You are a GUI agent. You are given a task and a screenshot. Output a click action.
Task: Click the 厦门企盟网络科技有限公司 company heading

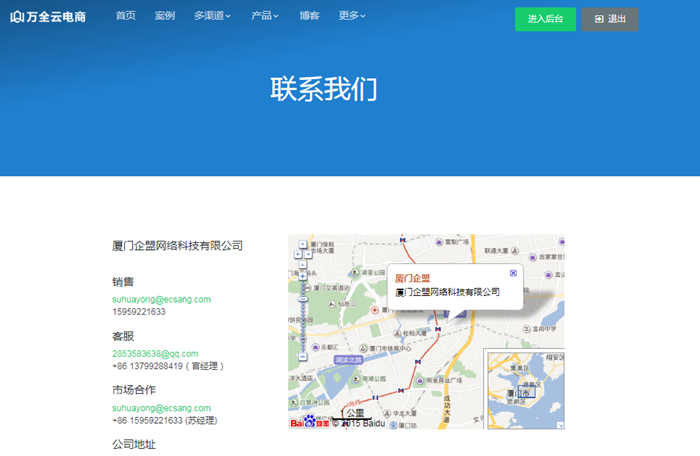pyautogui.click(x=177, y=246)
